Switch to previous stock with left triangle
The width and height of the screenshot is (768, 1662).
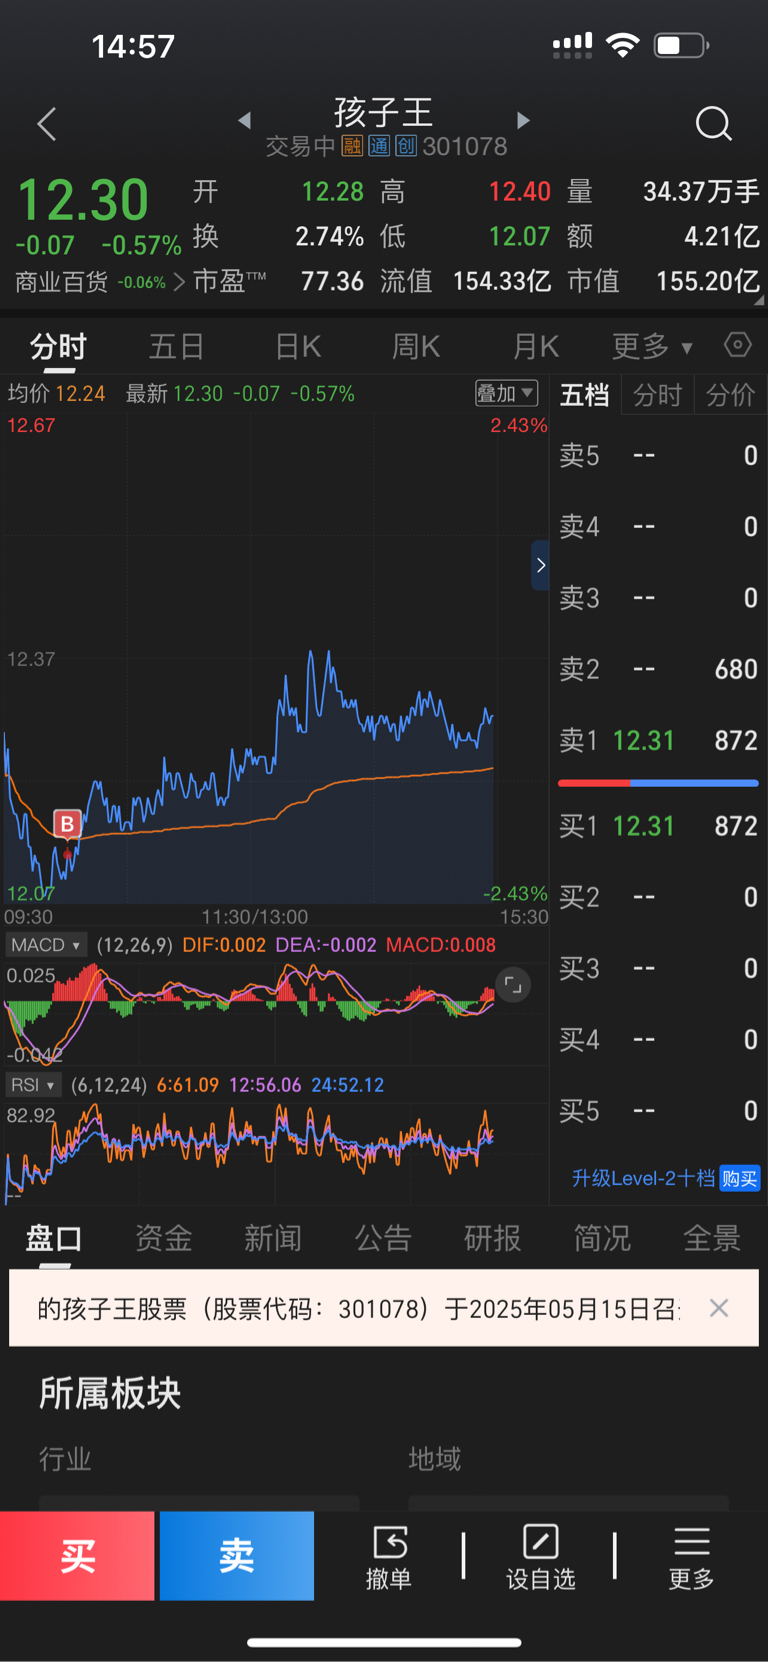pyautogui.click(x=245, y=120)
